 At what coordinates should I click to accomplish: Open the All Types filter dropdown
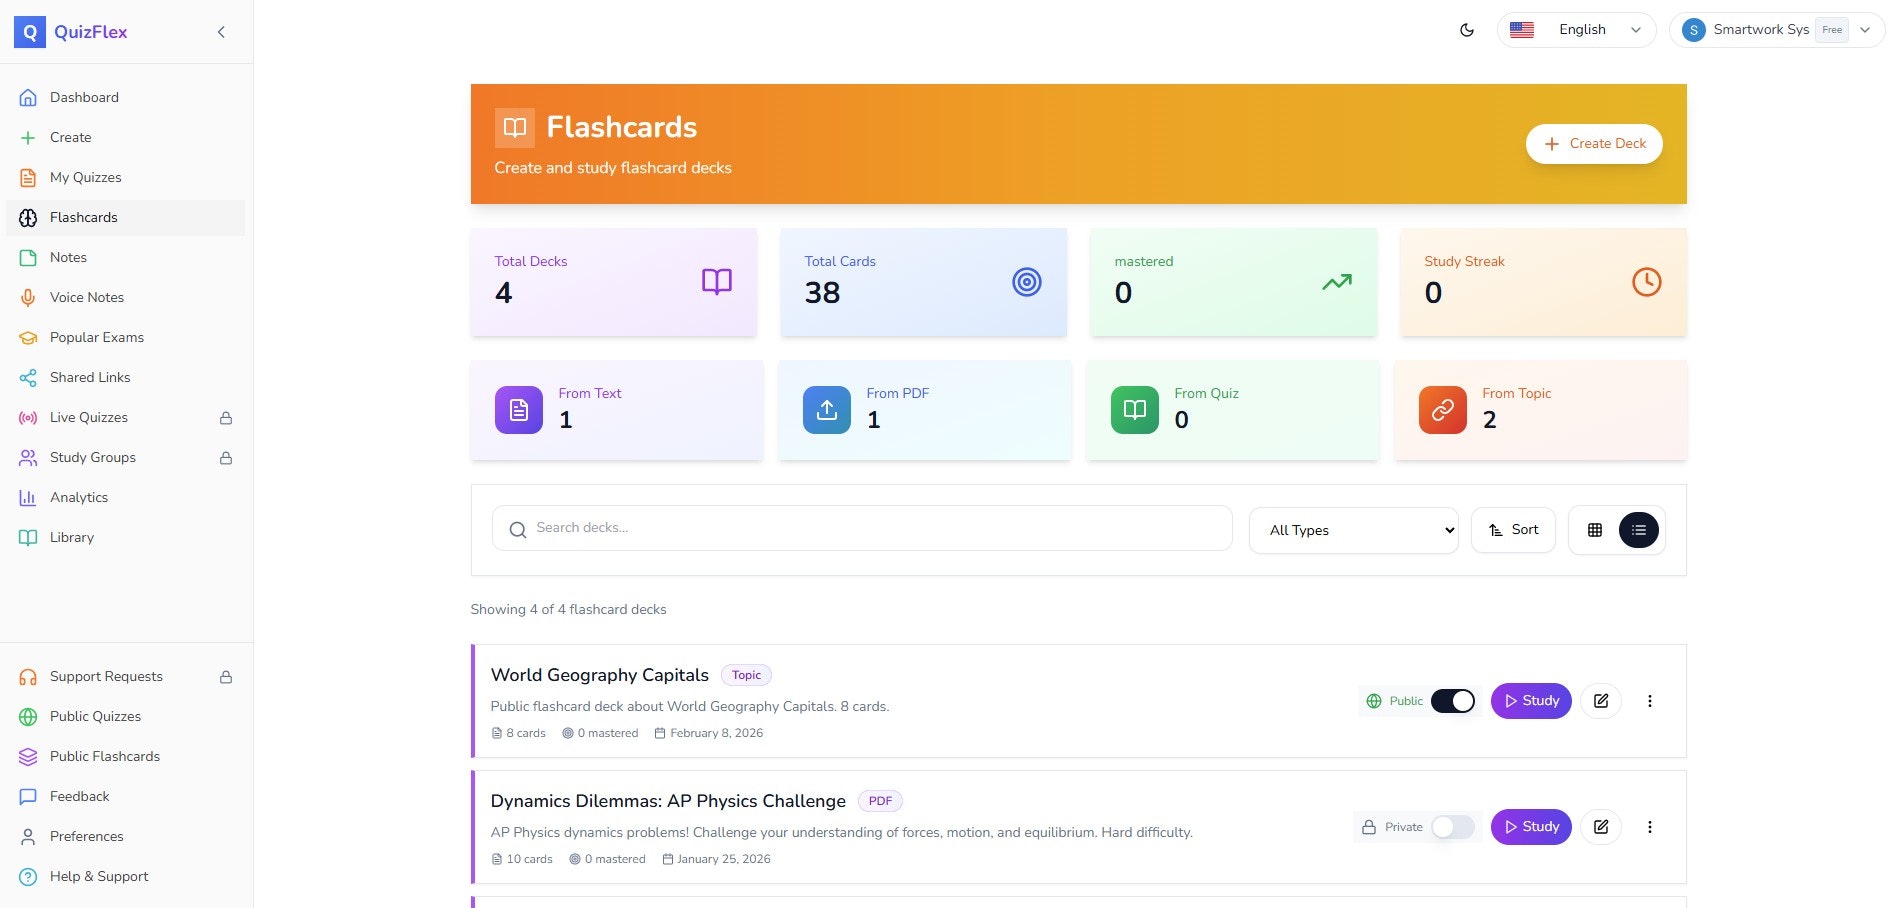coord(1353,530)
